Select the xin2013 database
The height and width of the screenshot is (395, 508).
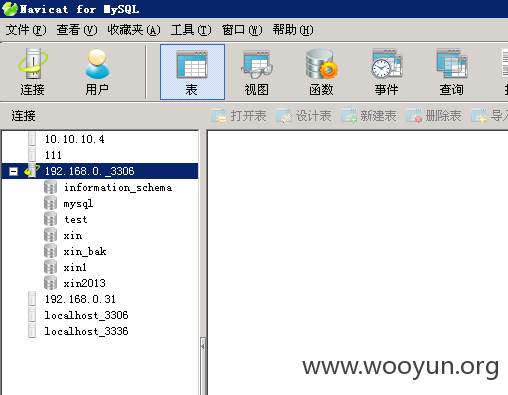coord(84,283)
